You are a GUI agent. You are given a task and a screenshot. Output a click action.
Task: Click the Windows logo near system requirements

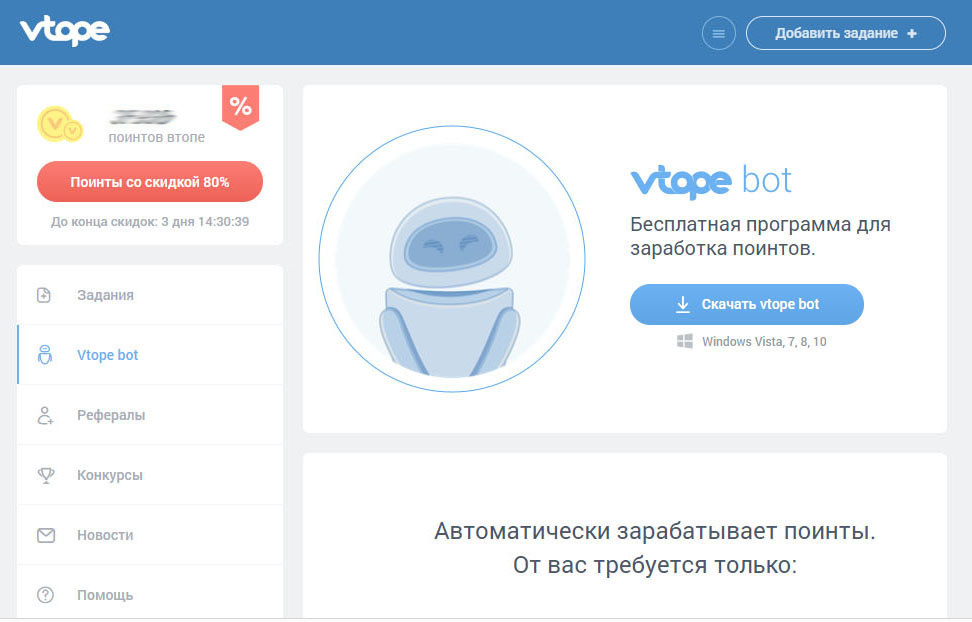pyautogui.click(x=685, y=340)
